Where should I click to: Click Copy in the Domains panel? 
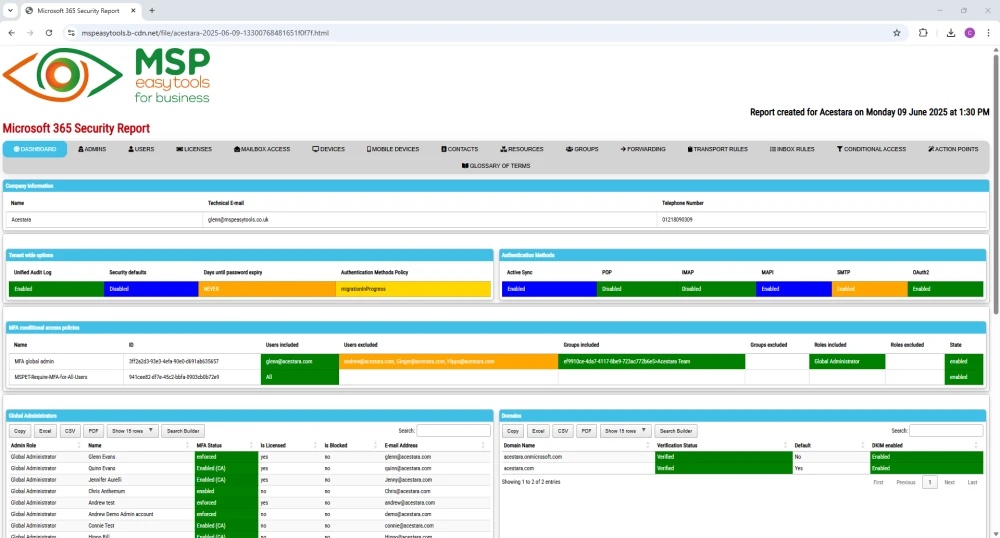pyautogui.click(x=513, y=431)
